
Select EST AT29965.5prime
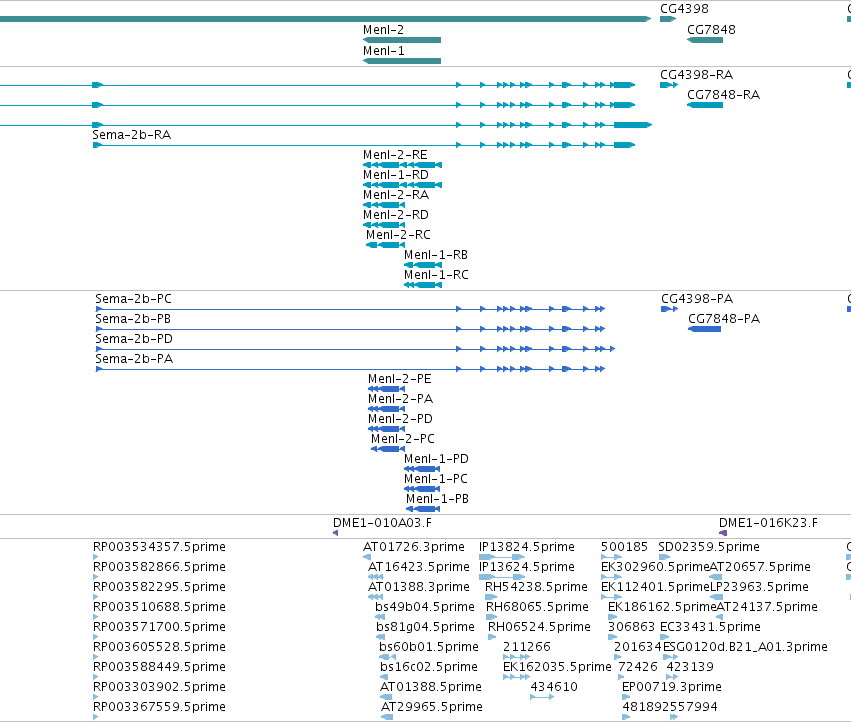coord(431,708)
